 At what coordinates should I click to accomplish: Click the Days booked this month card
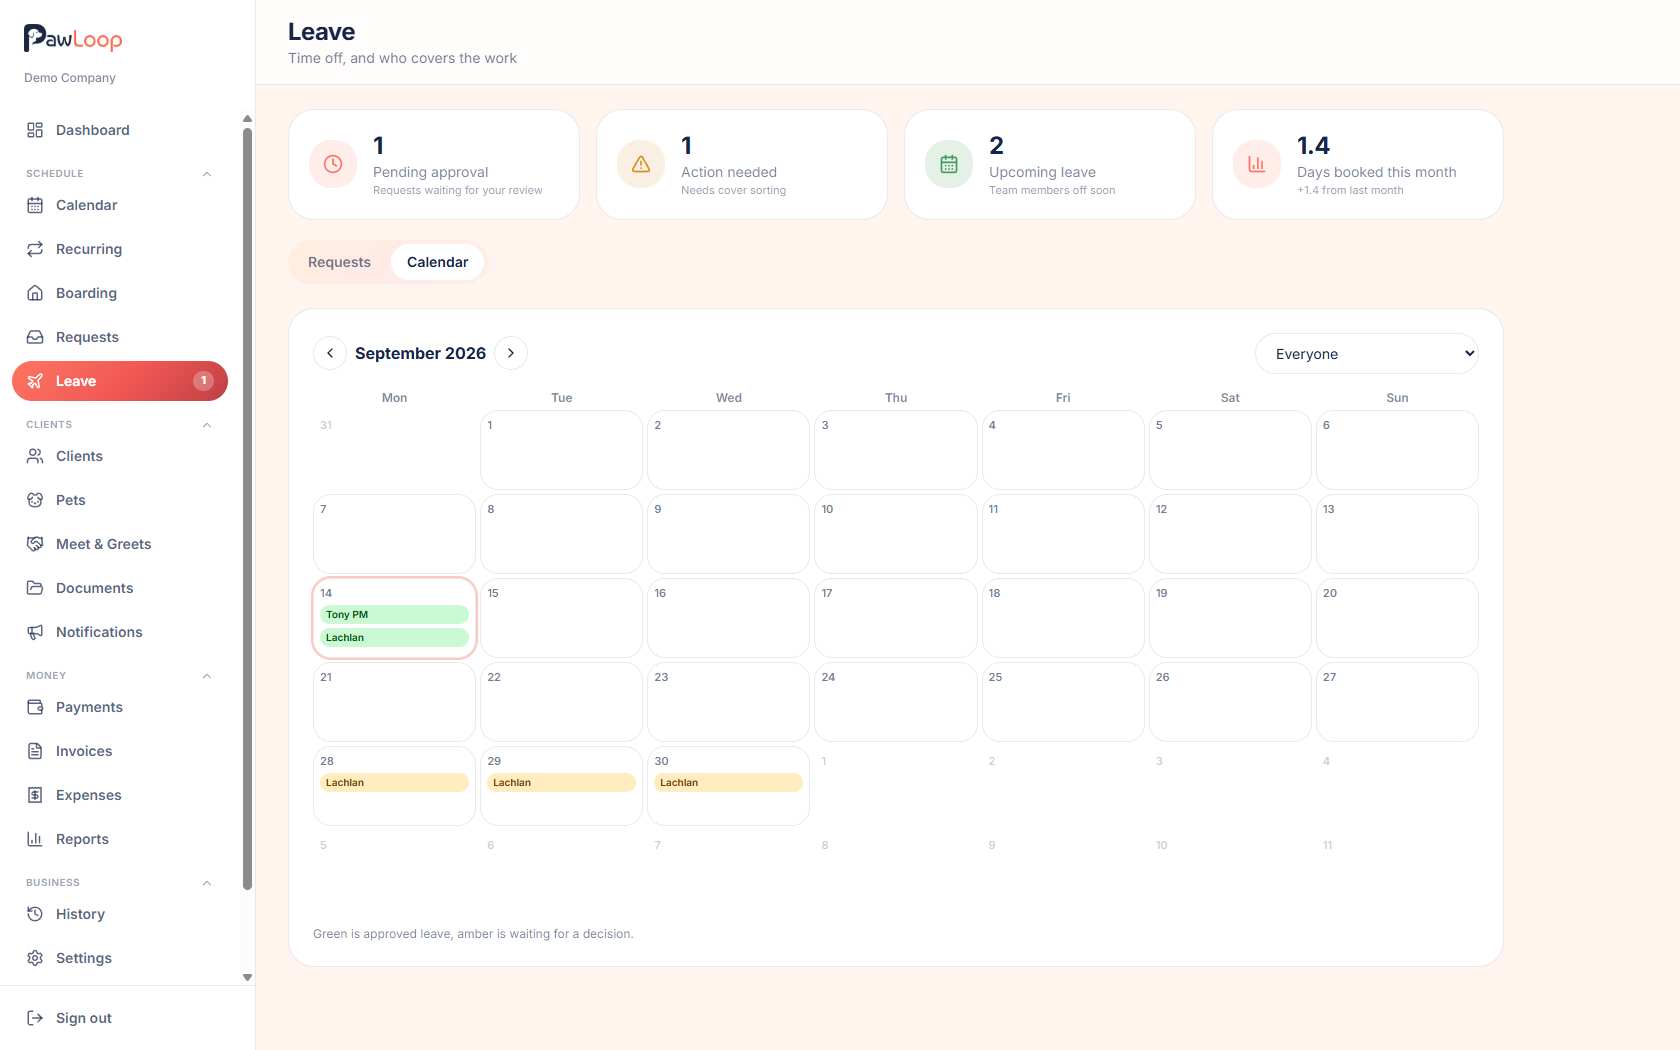tap(1358, 165)
